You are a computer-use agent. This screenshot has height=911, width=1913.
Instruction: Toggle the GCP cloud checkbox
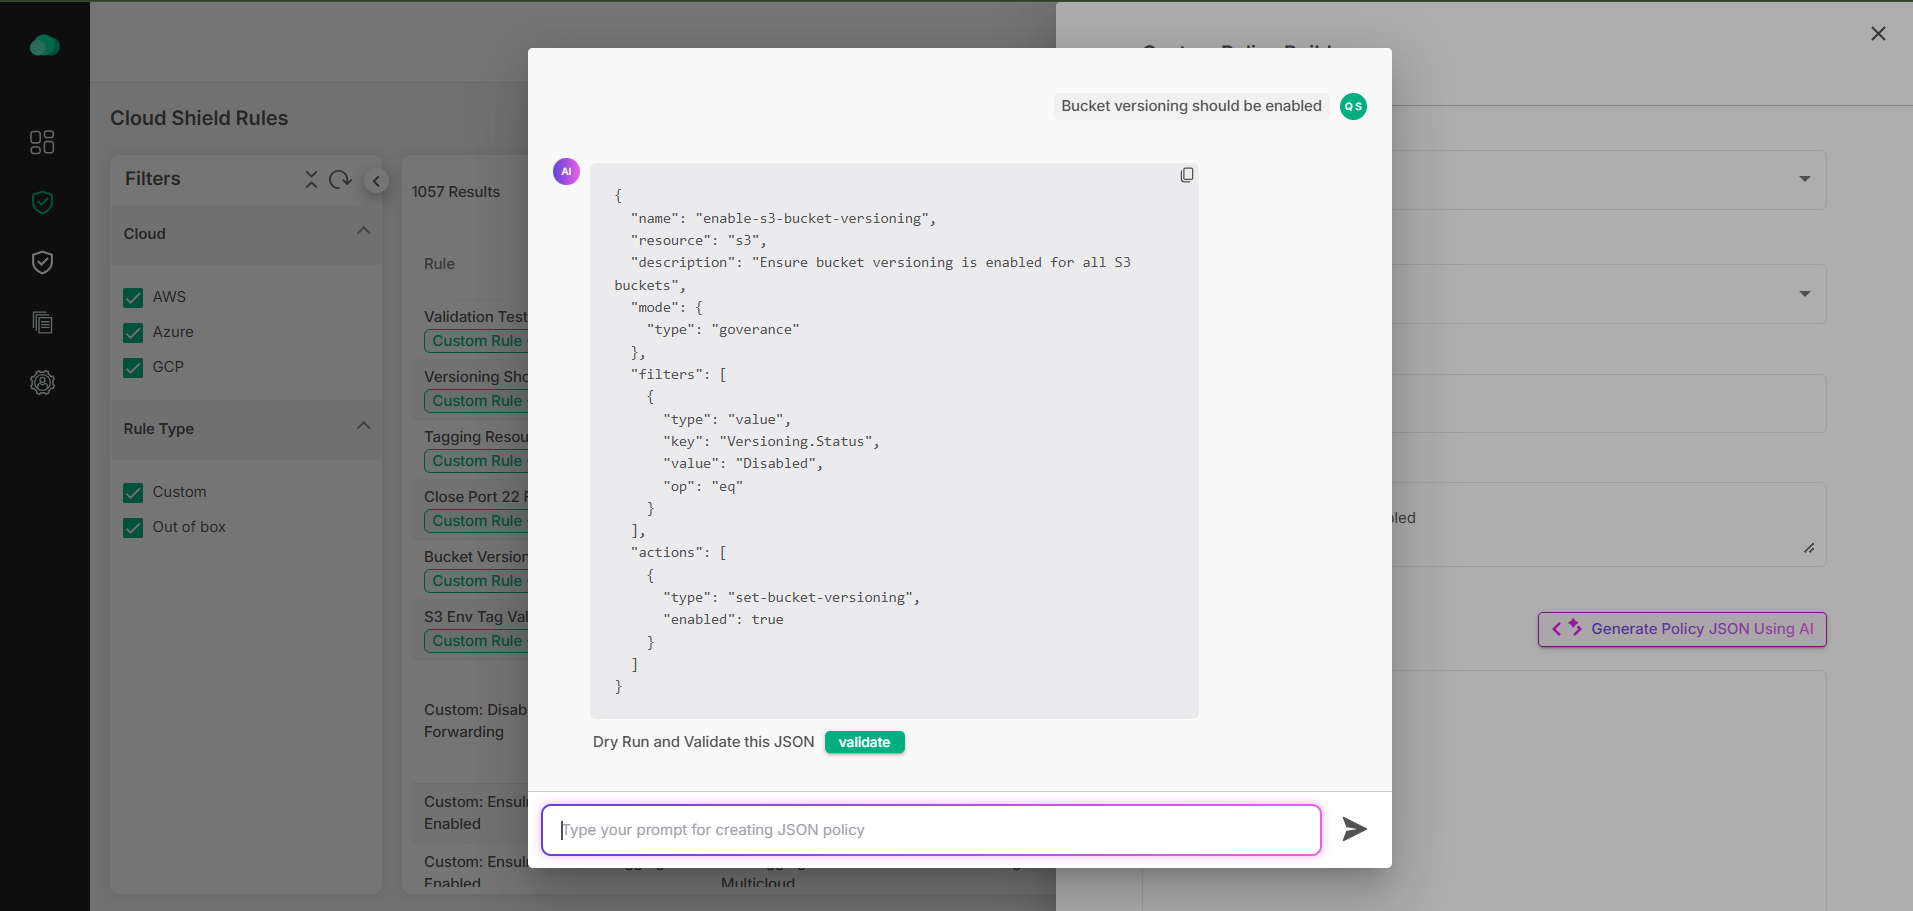coord(133,368)
